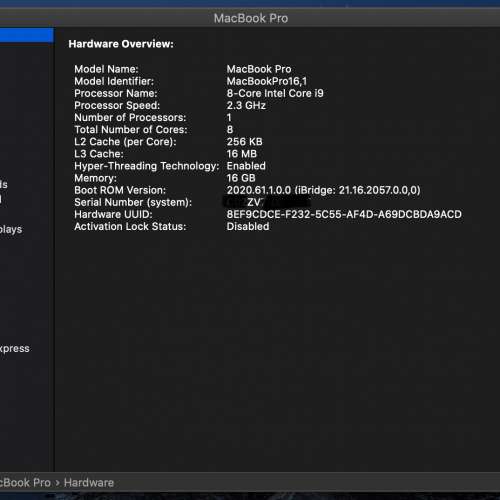
Task: Click the 'L3 Cache:' label
Action: 99,154
